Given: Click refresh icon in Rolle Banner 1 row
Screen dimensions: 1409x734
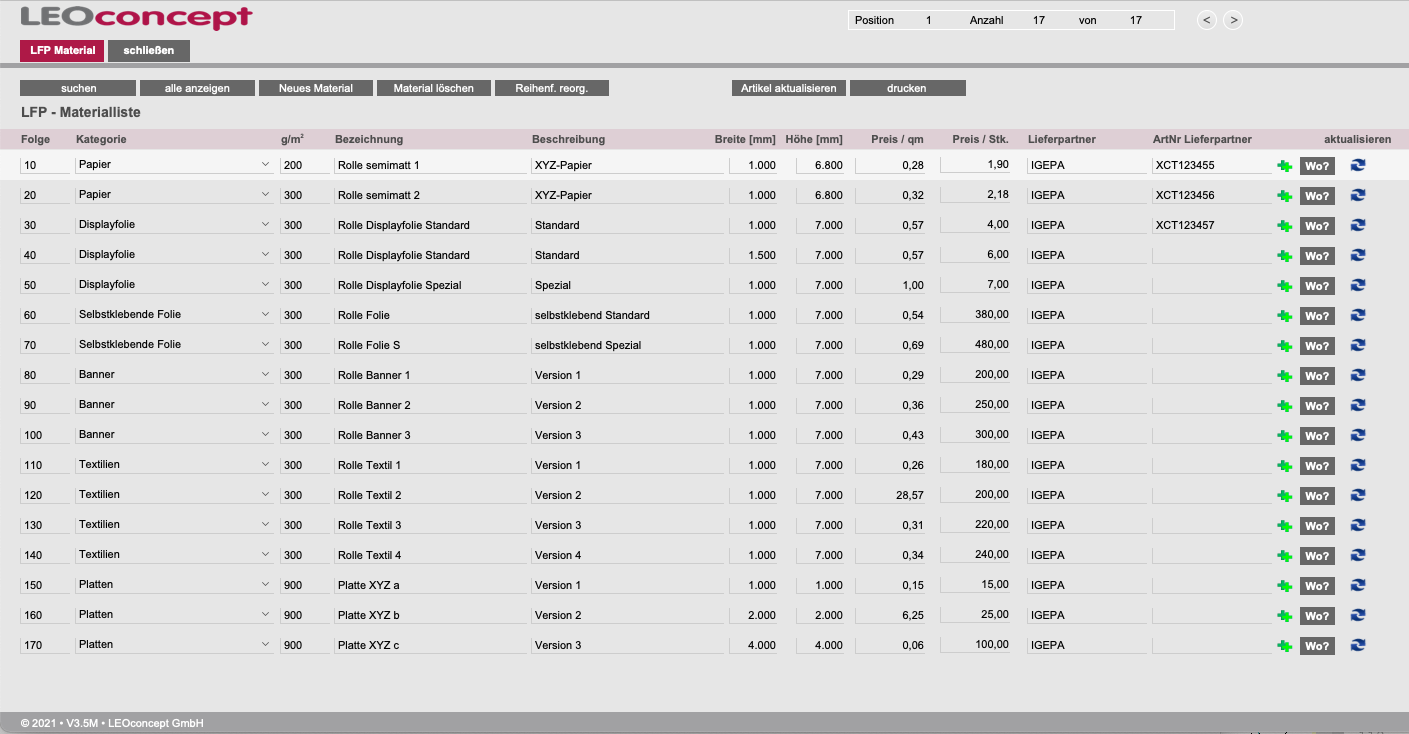Looking at the screenshot, I should click(1358, 375).
